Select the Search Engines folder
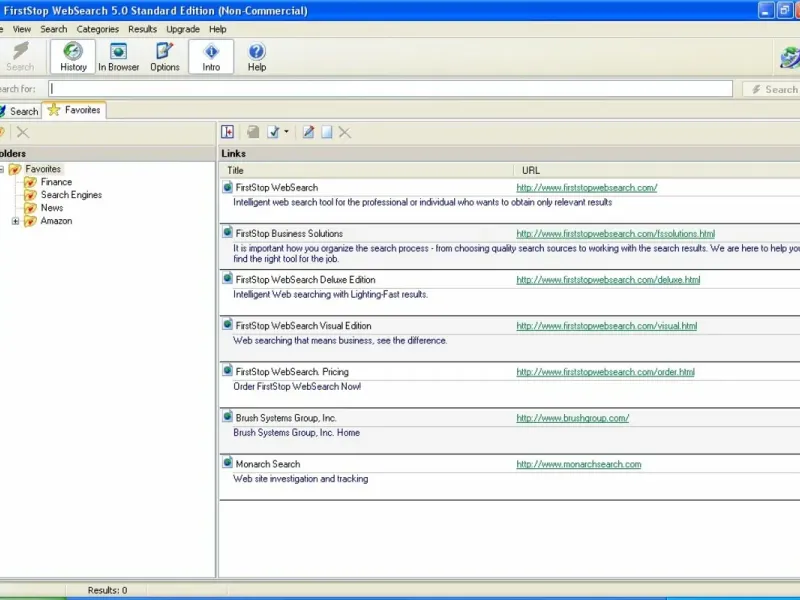Image resolution: width=800 pixels, height=600 pixels. pos(71,195)
